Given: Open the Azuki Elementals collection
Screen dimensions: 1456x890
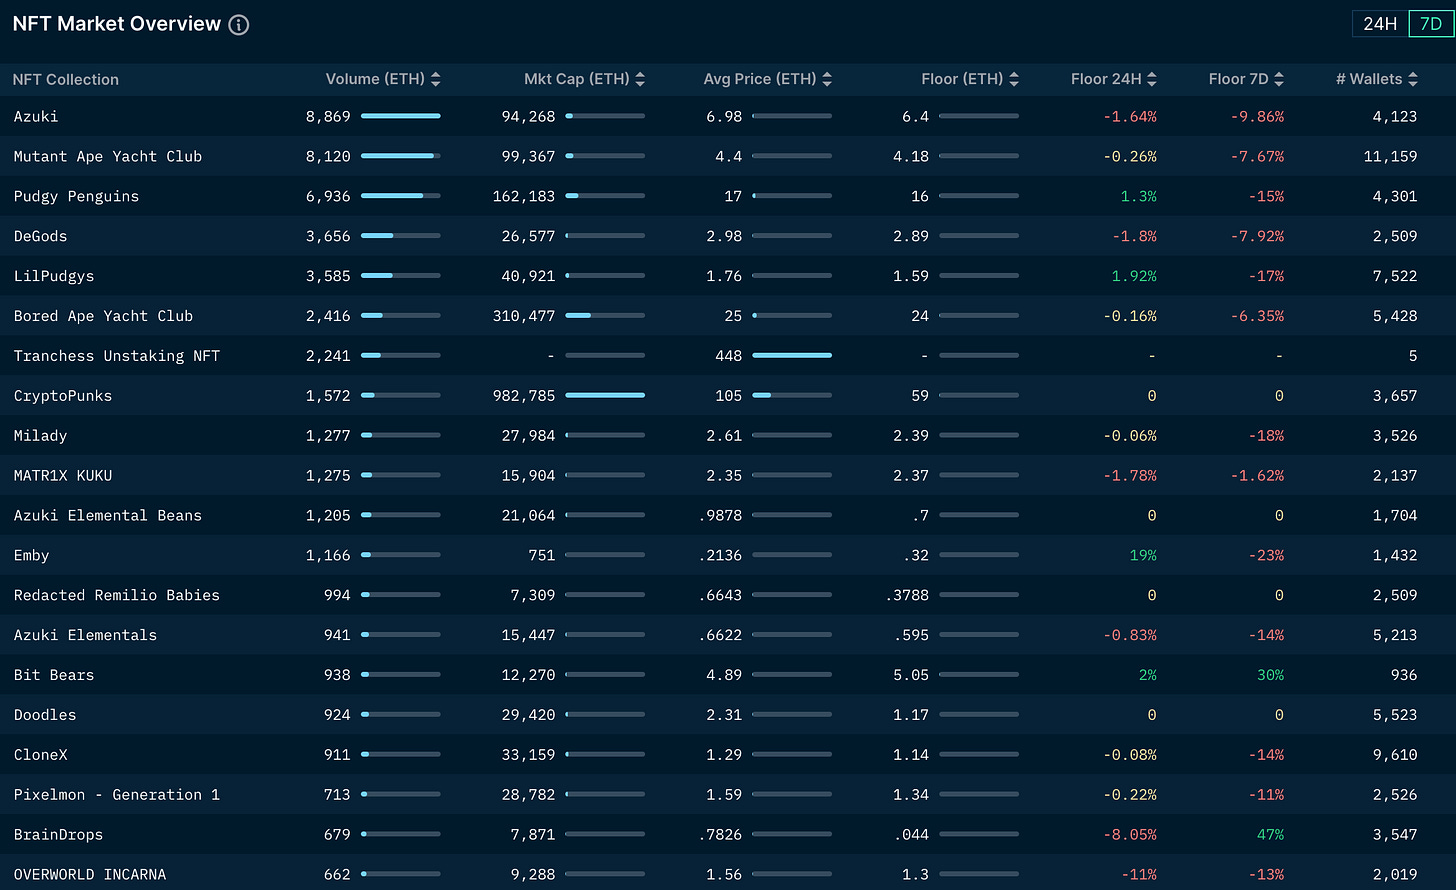Looking at the screenshot, I should [x=85, y=635].
